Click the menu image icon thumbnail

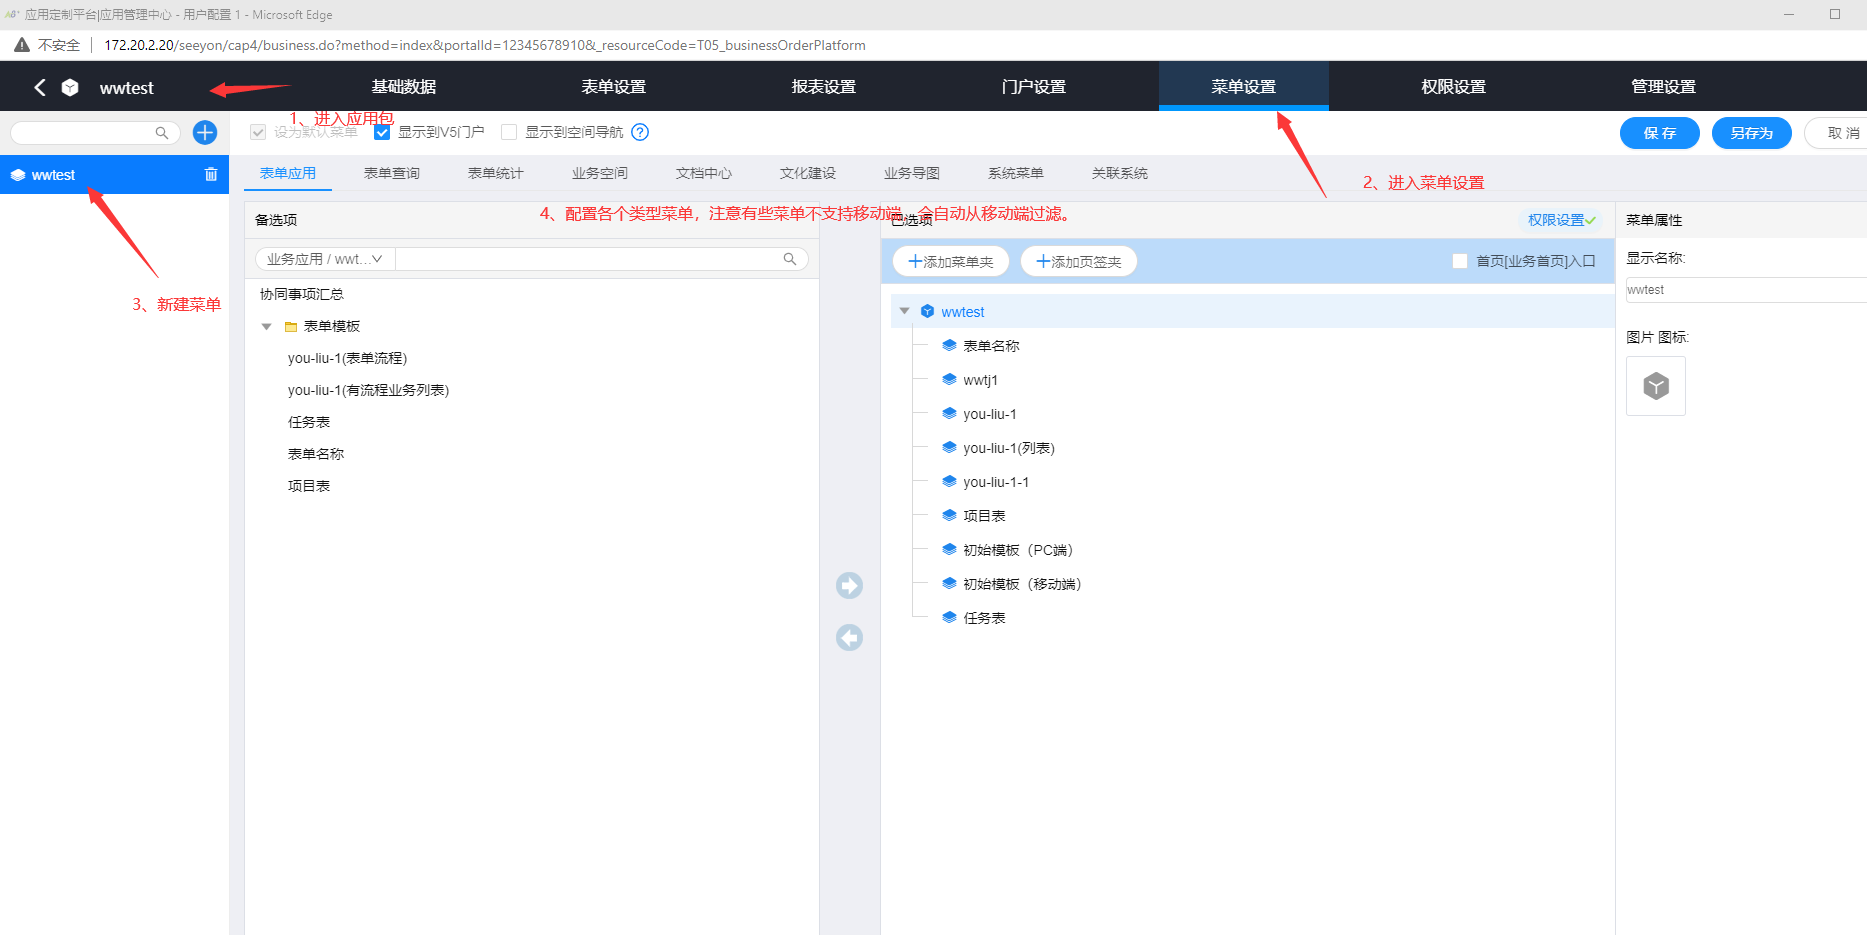1655,386
